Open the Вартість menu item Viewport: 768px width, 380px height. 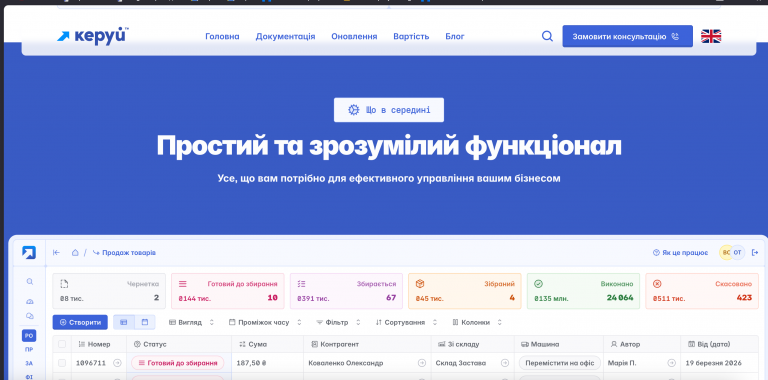(x=411, y=36)
